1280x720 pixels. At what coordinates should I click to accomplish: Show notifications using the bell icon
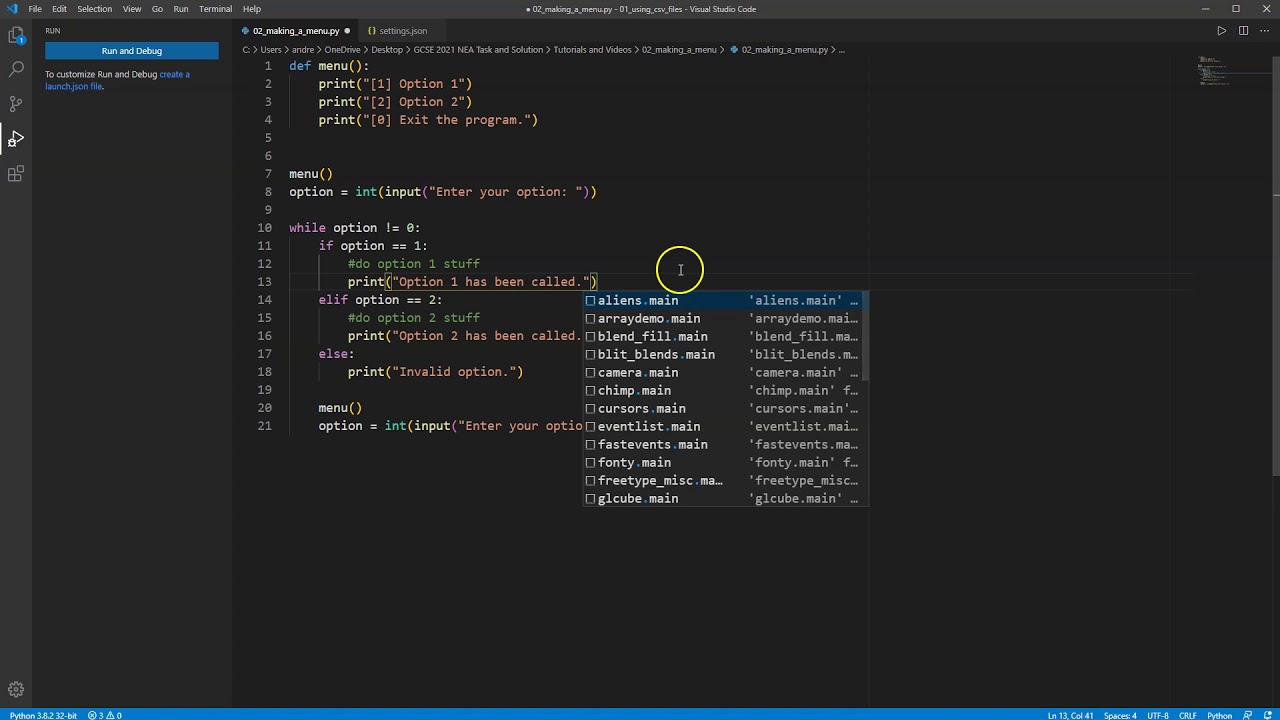tap(1268, 715)
